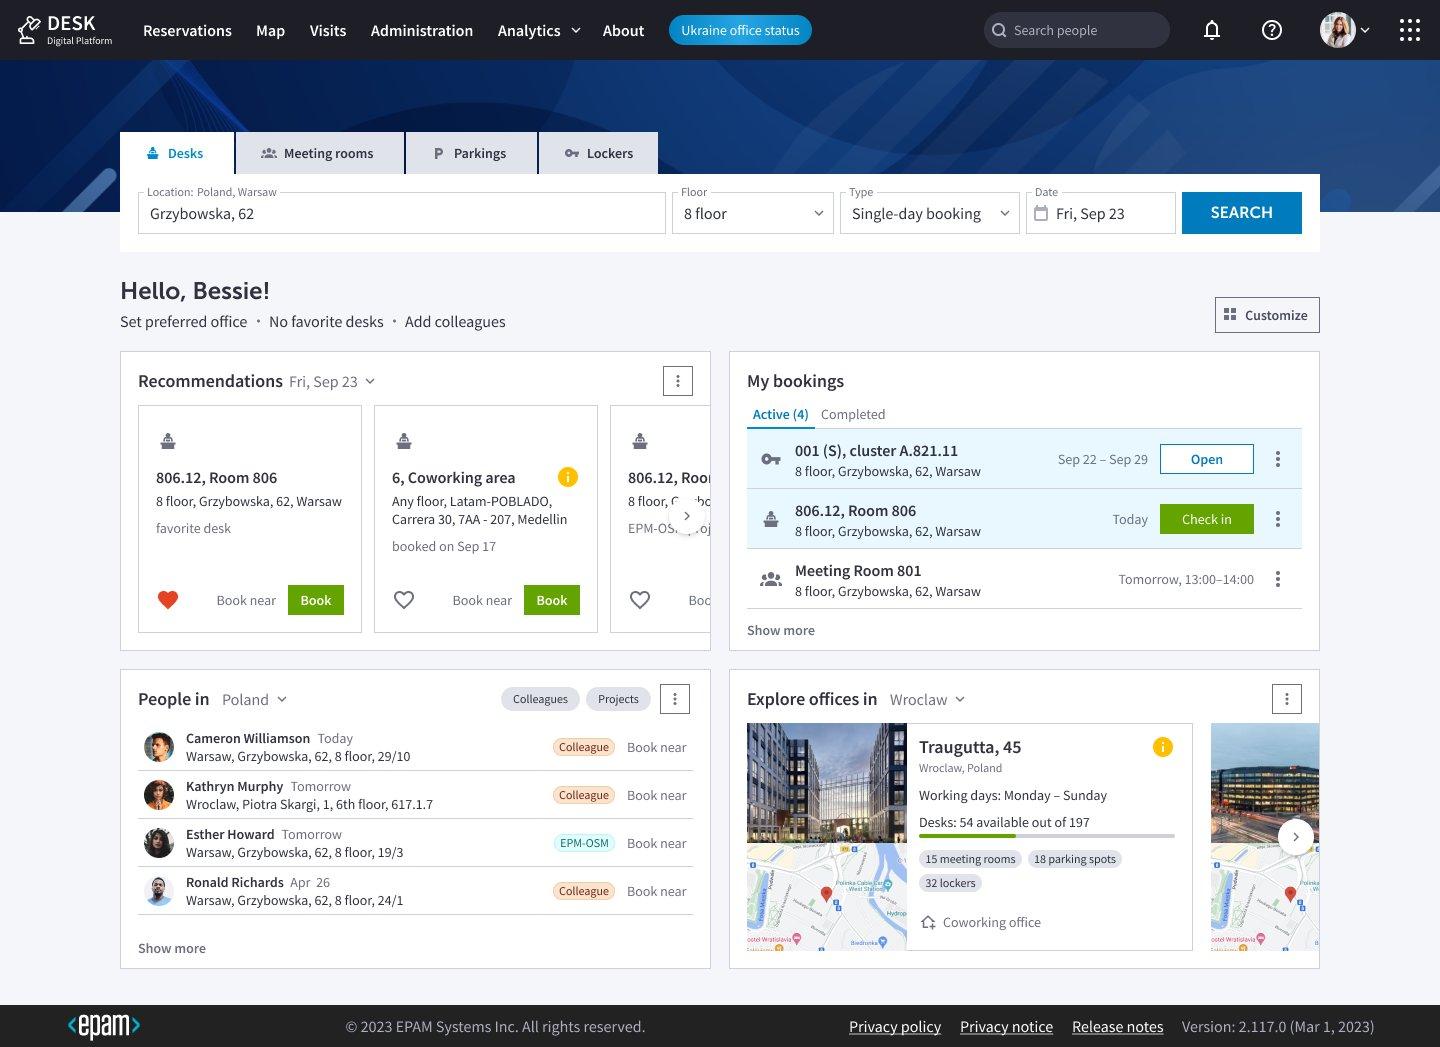
Task: Click the DESK Digital Platform logo
Action: (64, 30)
